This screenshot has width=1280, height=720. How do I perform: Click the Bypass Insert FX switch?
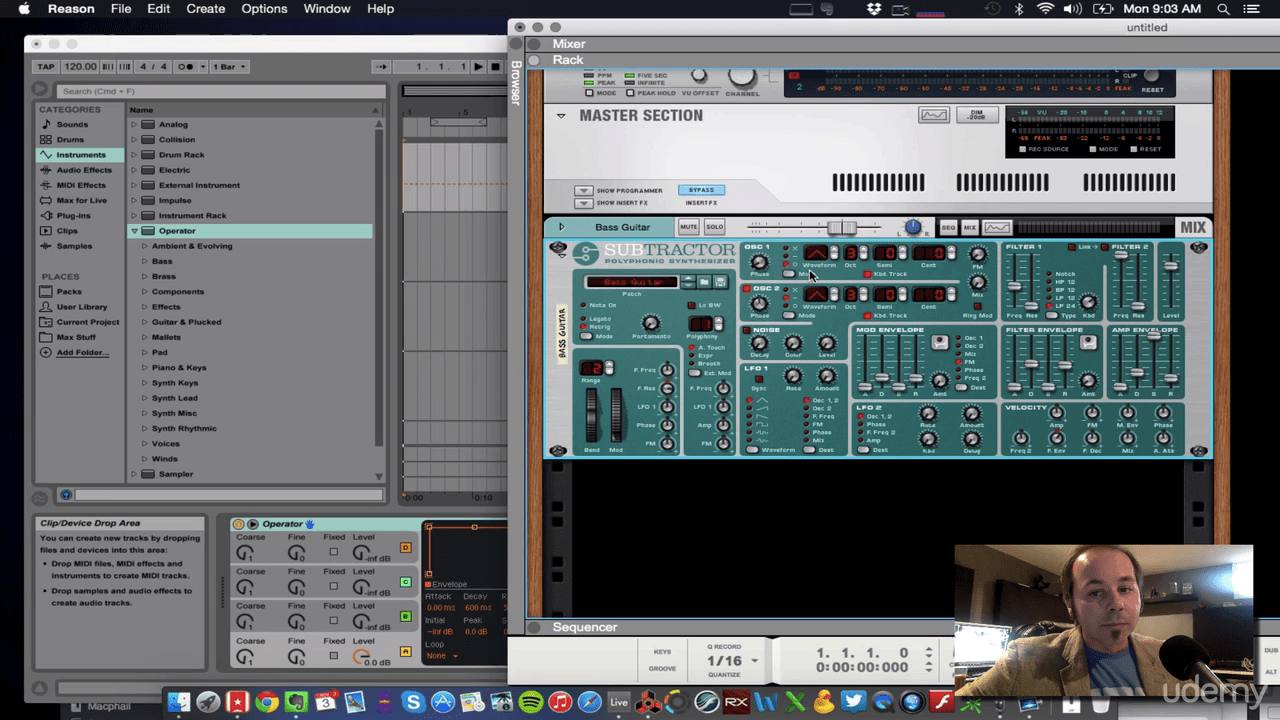700,189
